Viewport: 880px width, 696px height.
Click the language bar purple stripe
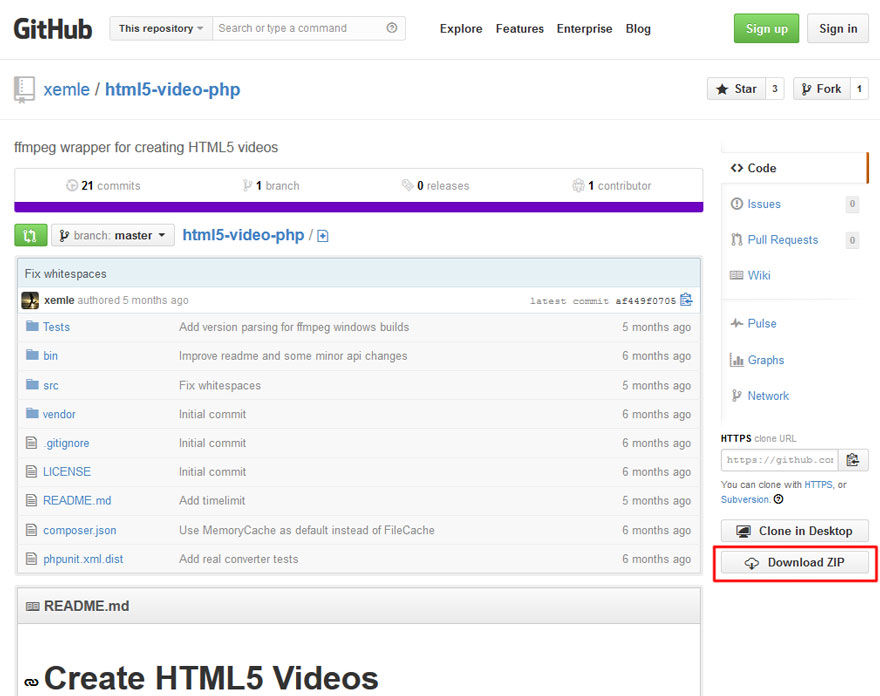359,207
